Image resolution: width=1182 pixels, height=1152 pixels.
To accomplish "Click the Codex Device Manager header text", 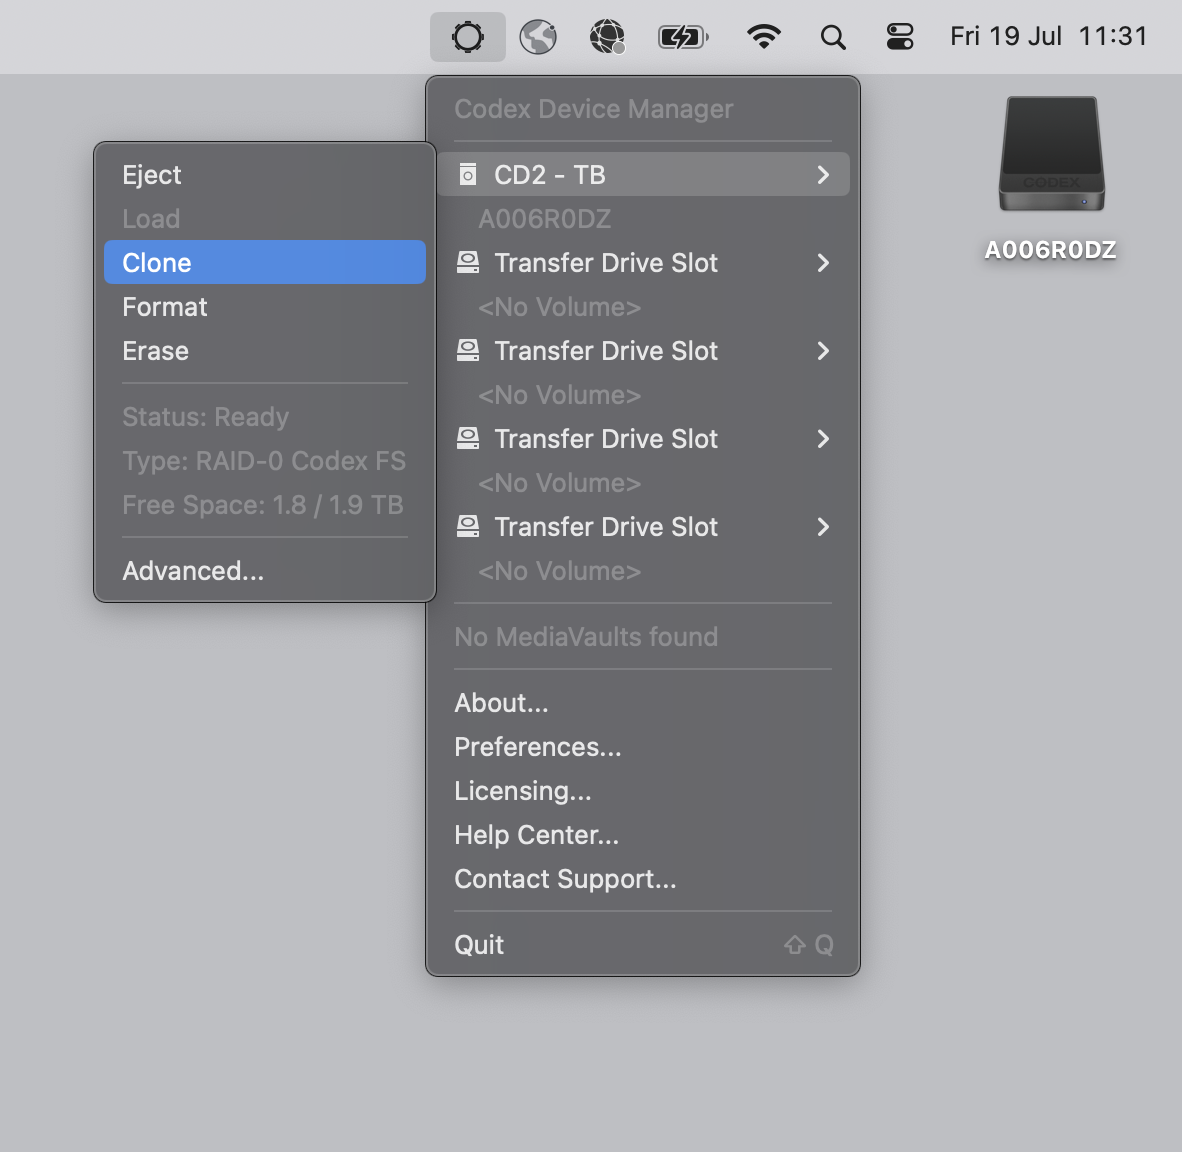I will [593, 109].
